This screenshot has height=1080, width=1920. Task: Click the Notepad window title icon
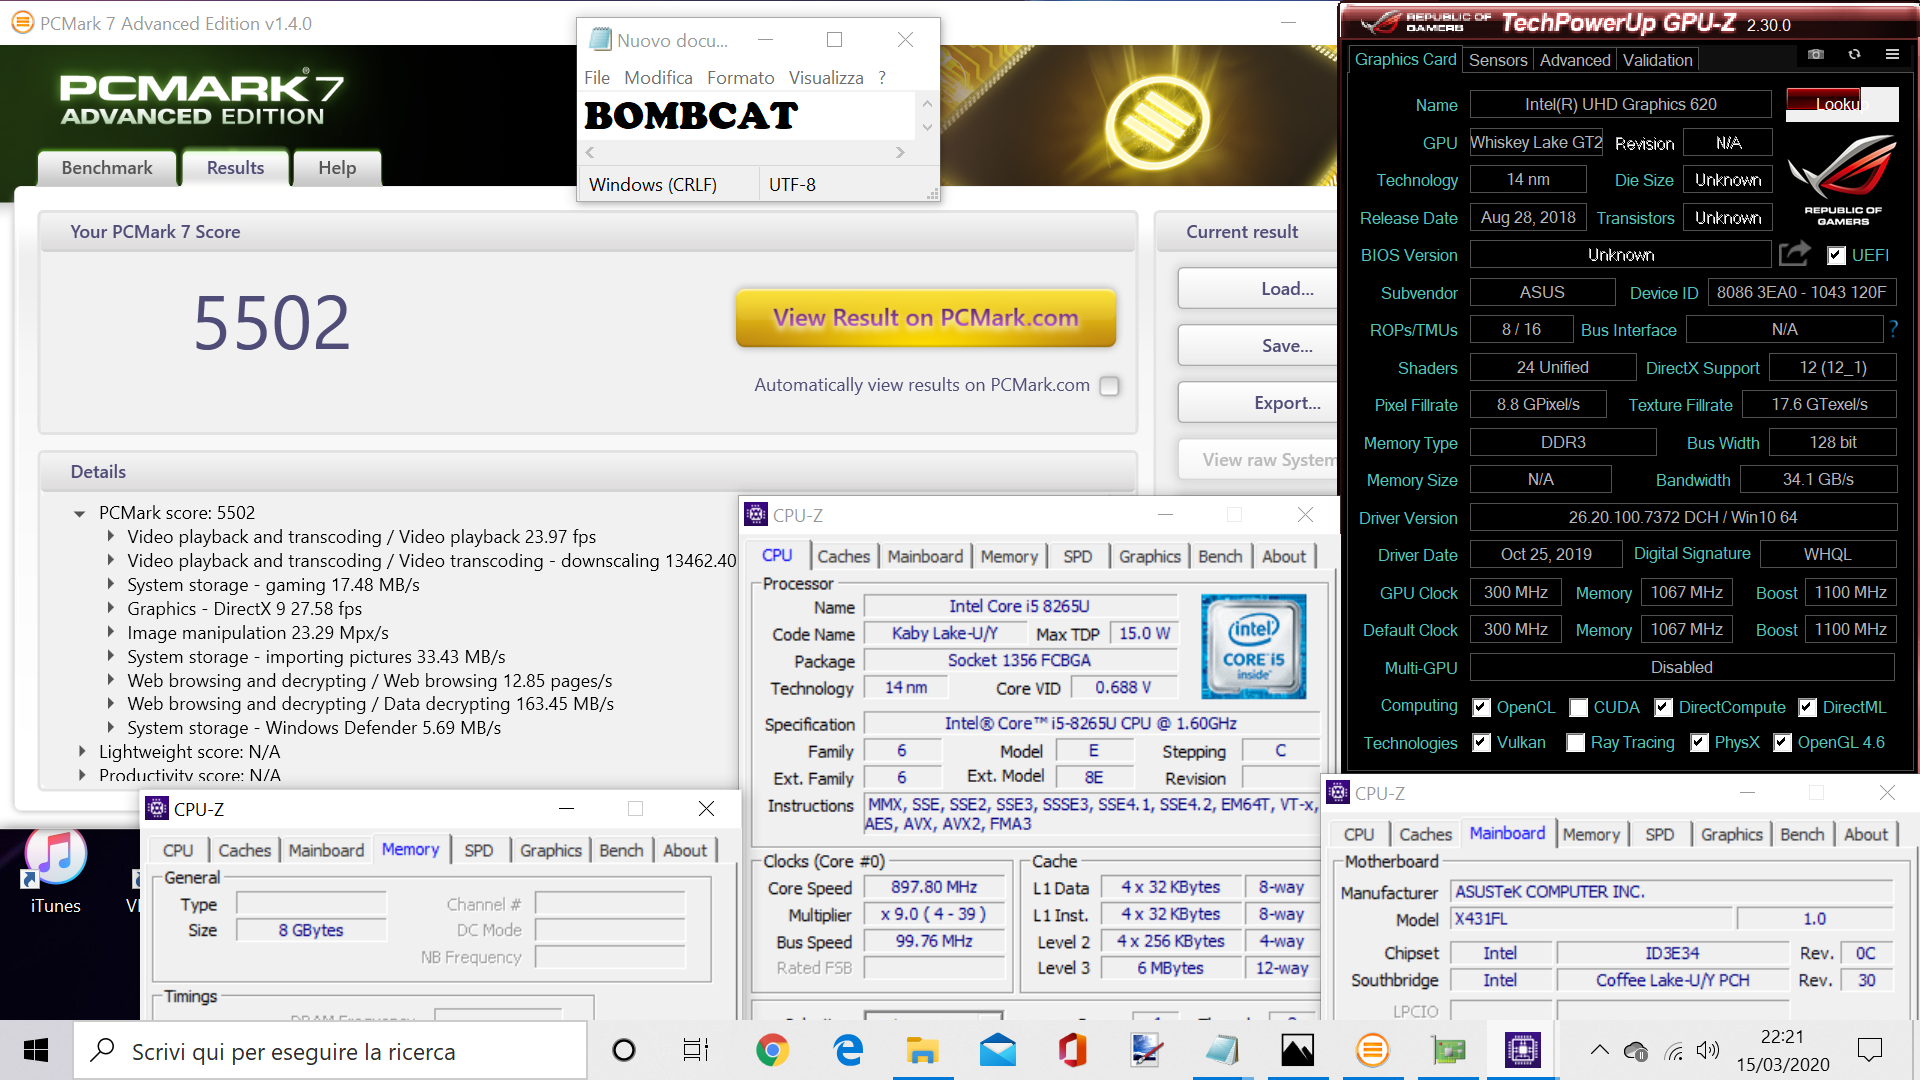[600, 40]
